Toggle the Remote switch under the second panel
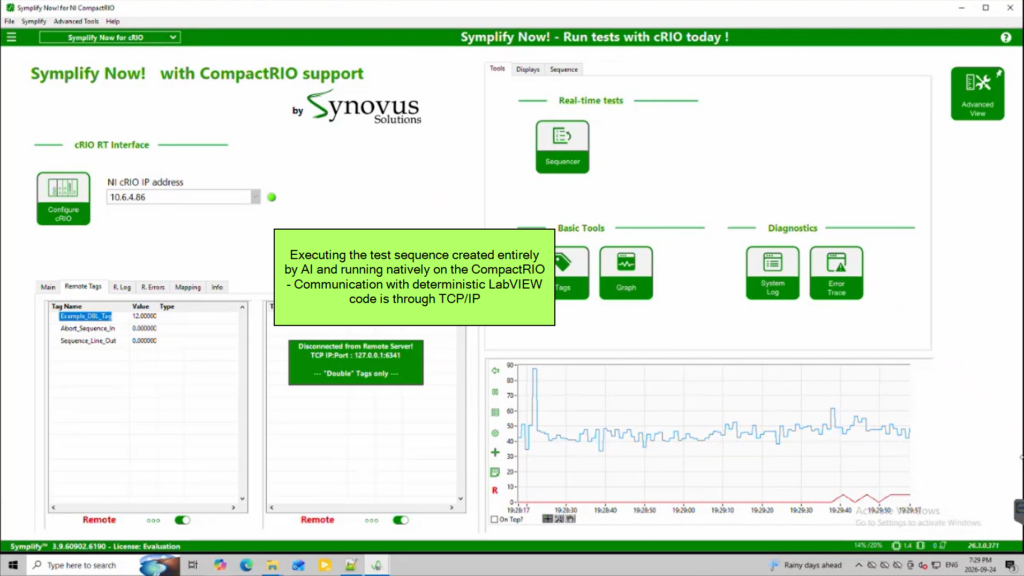The image size is (1024, 576). pos(400,520)
